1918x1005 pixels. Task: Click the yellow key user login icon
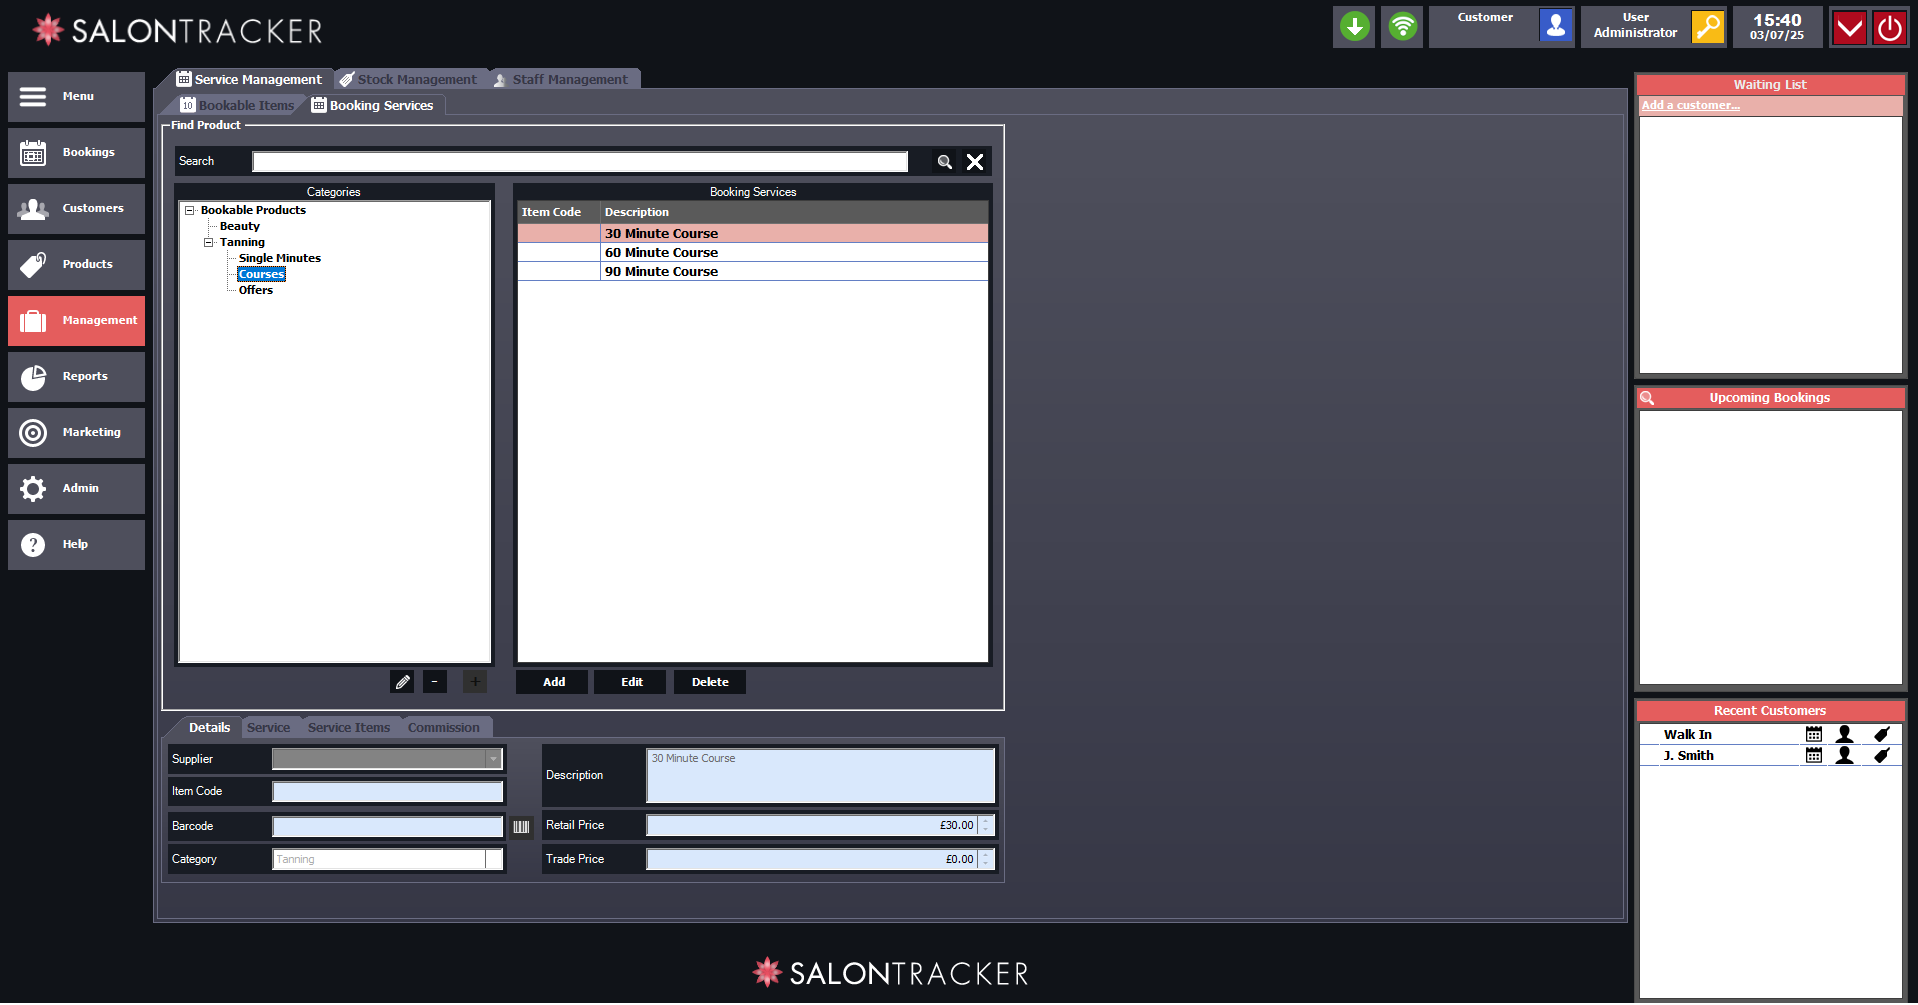pos(1708,27)
